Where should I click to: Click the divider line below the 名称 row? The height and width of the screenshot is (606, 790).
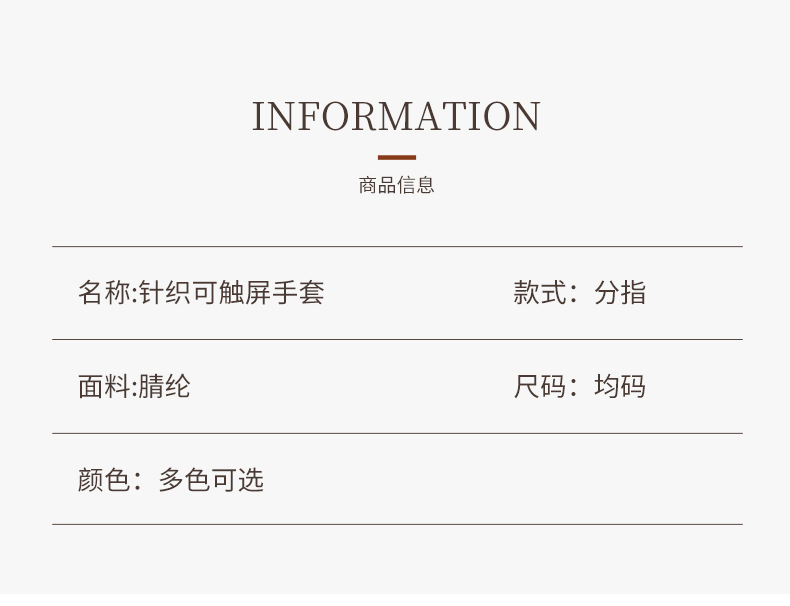397,340
